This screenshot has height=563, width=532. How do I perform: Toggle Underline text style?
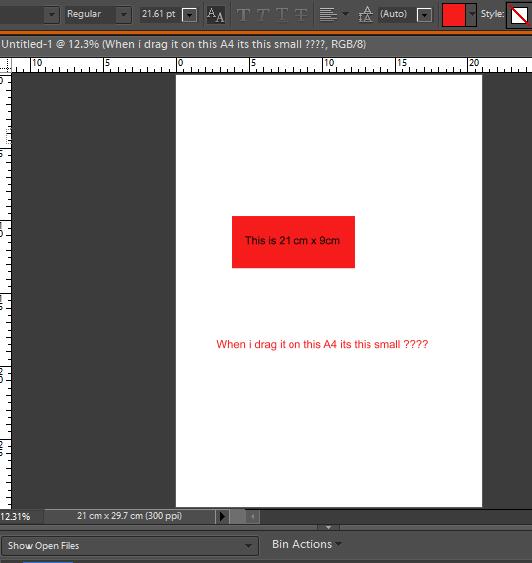click(x=282, y=15)
